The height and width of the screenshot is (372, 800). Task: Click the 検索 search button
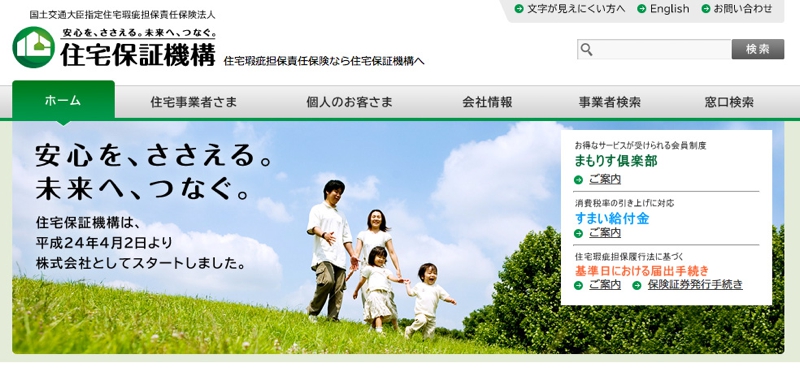(x=758, y=49)
